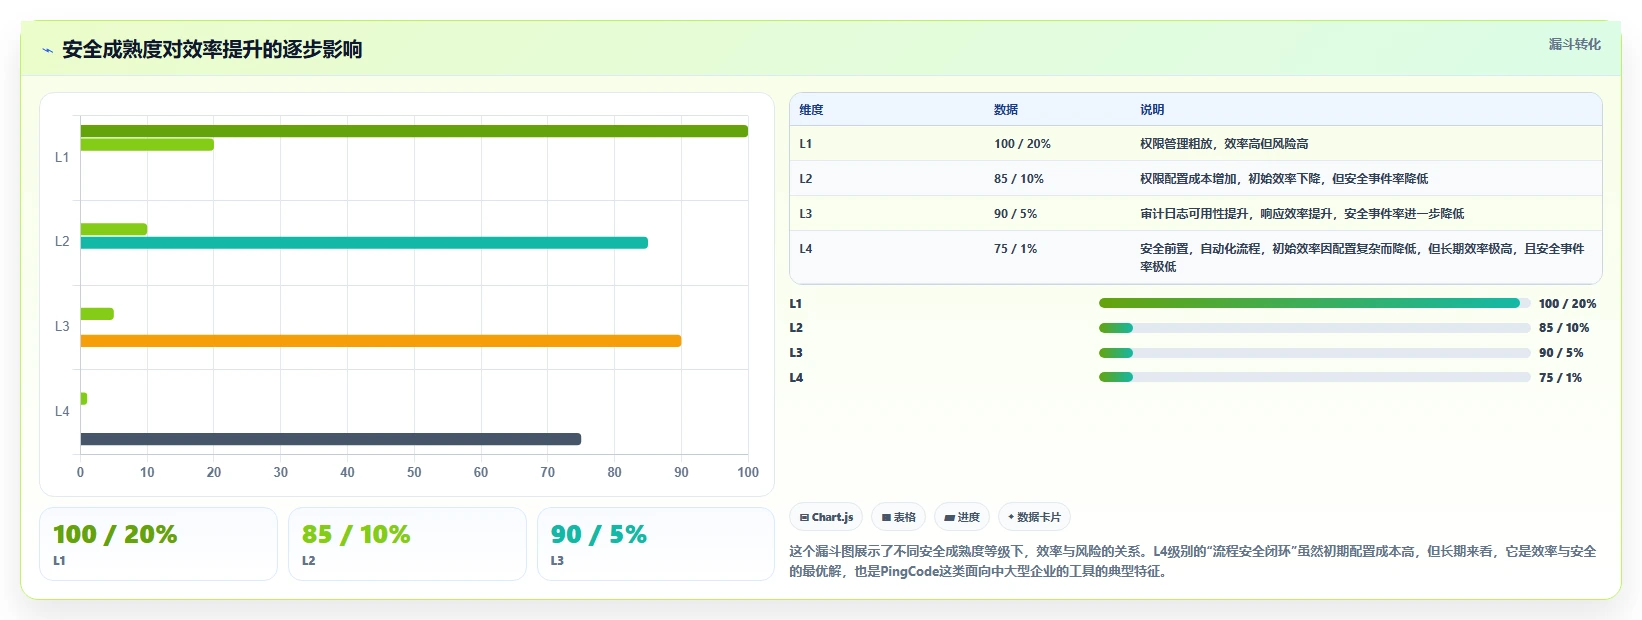The width and height of the screenshot is (1642, 620).
Task: Click the L3 progress bar labeled 90 / 5%
Action: coord(1314,353)
